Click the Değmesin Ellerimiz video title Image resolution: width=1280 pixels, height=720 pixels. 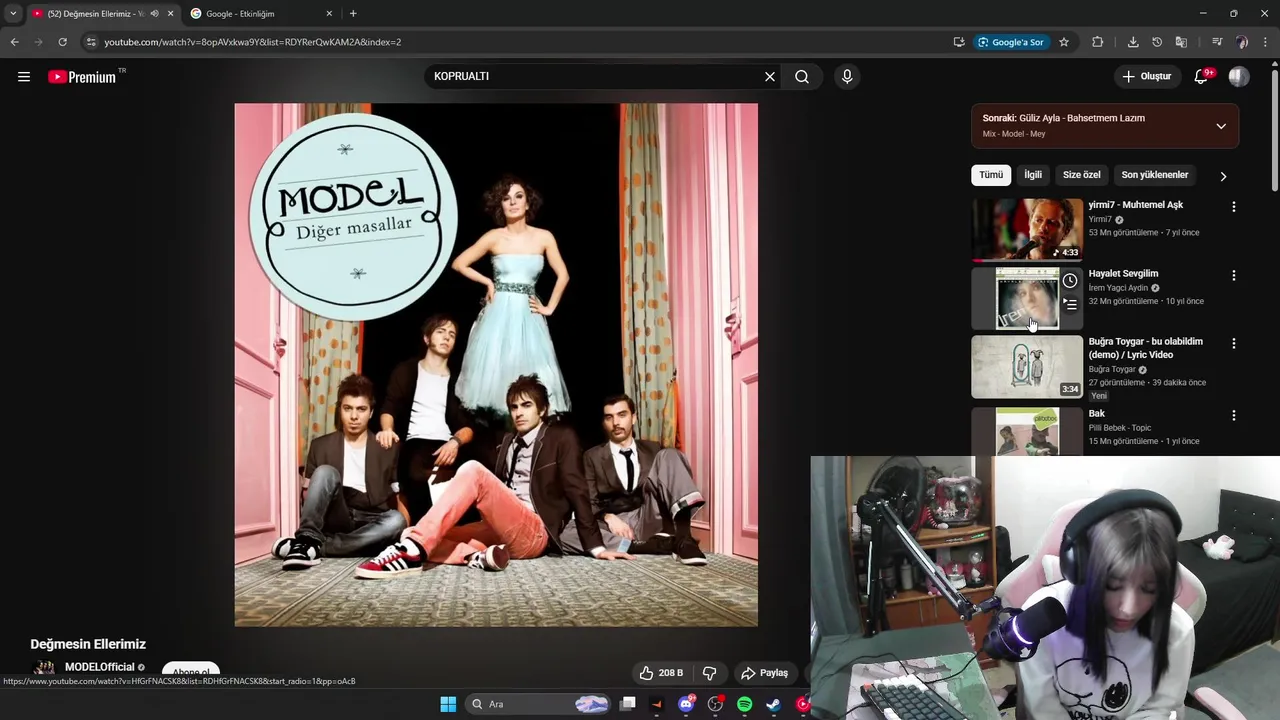click(x=88, y=644)
